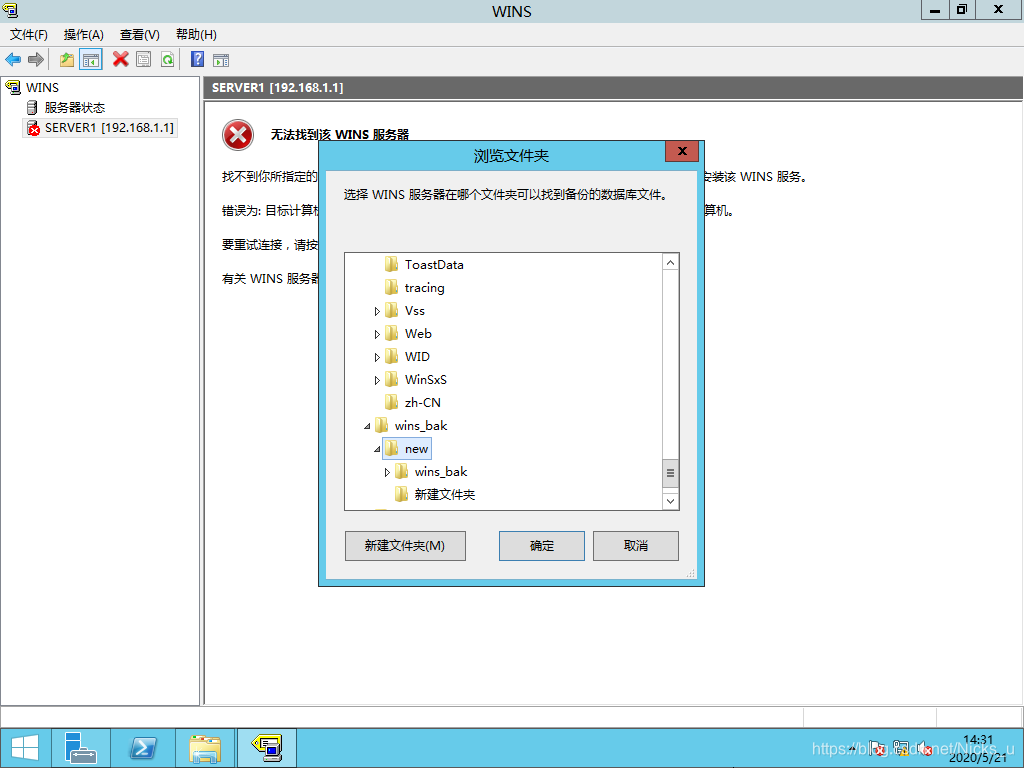Expand the Vss folder arrow

click(x=377, y=312)
